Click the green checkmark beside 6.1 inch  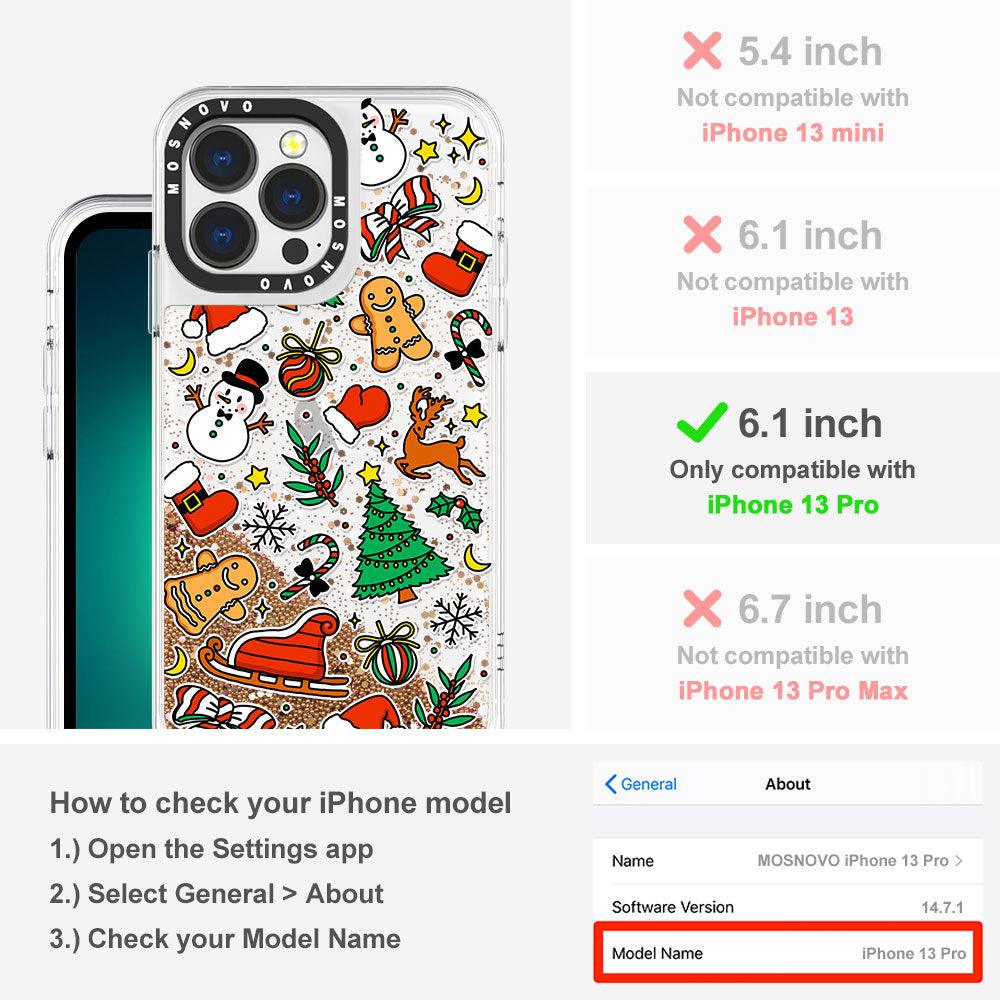(702, 422)
